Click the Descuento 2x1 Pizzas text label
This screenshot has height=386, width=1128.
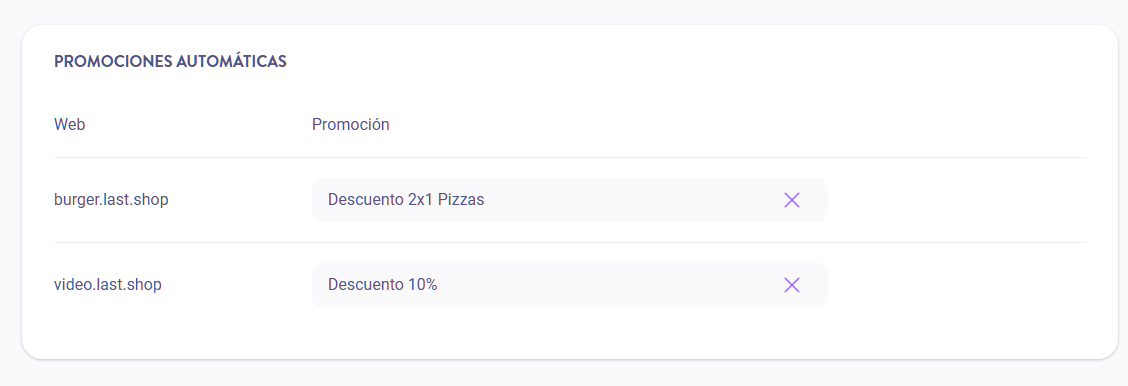pyautogui.click(x=406, y=200)
